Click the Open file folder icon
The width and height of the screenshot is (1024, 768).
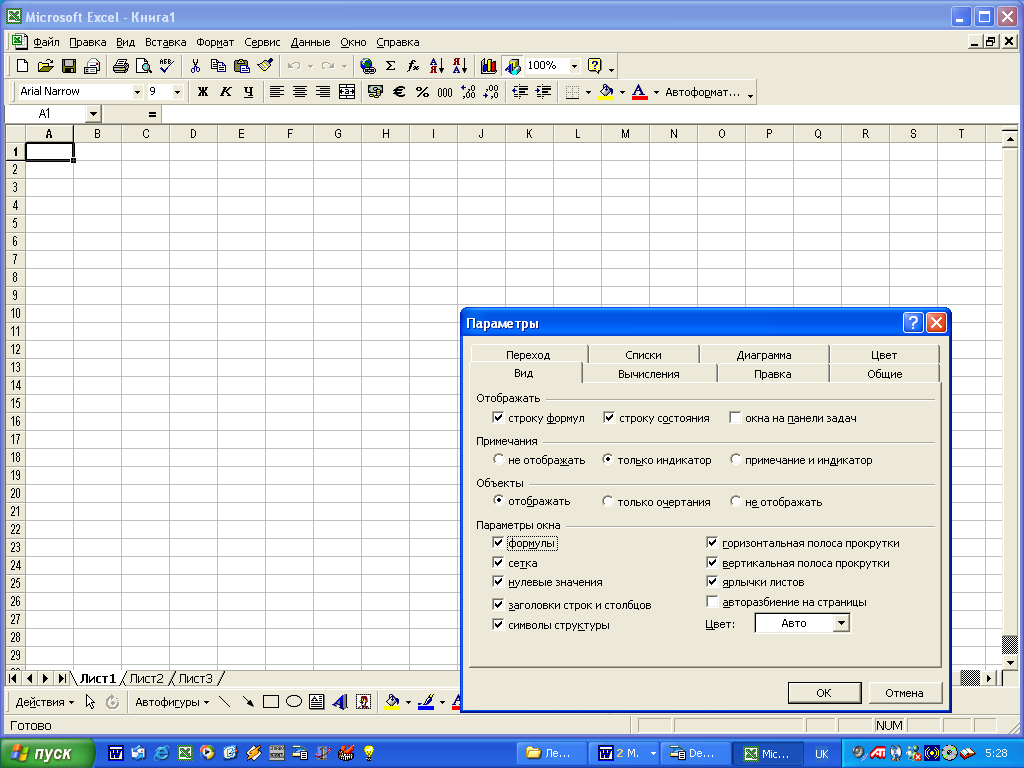[x=45, y=65]
